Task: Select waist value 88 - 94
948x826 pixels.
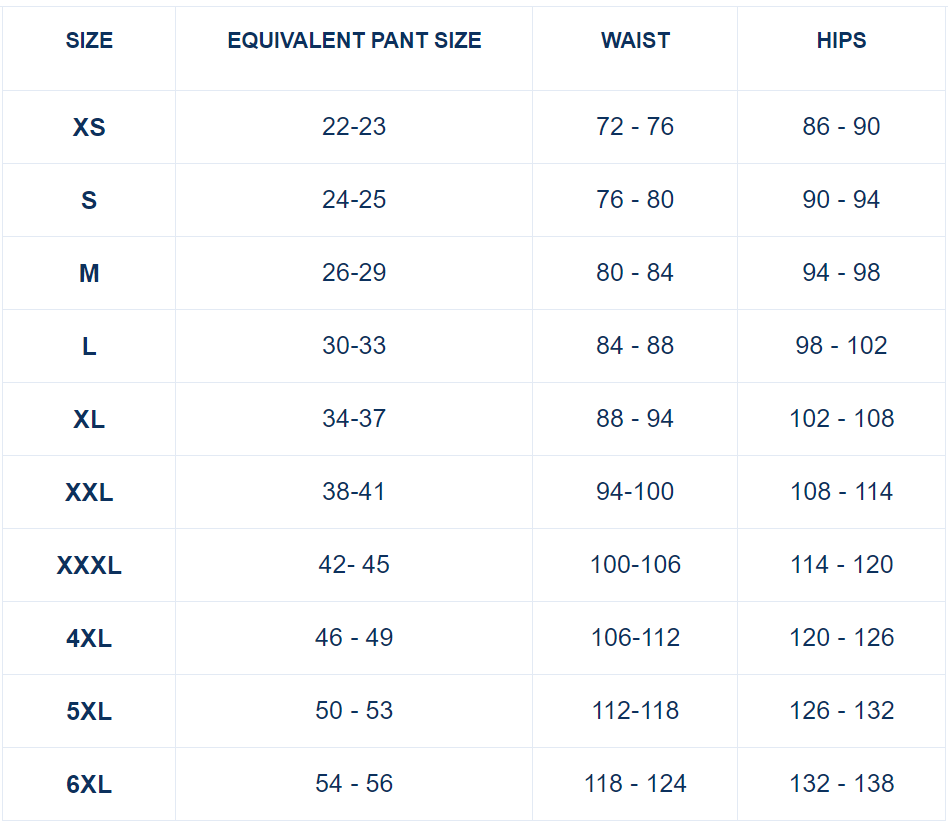Action: pos(635,418)
